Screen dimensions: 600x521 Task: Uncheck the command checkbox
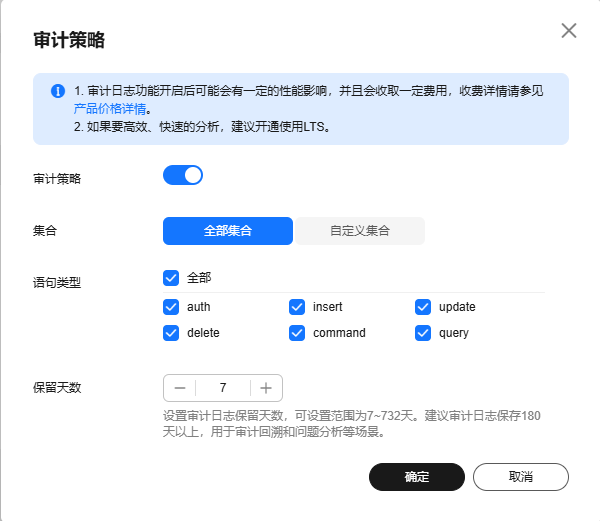297,333
